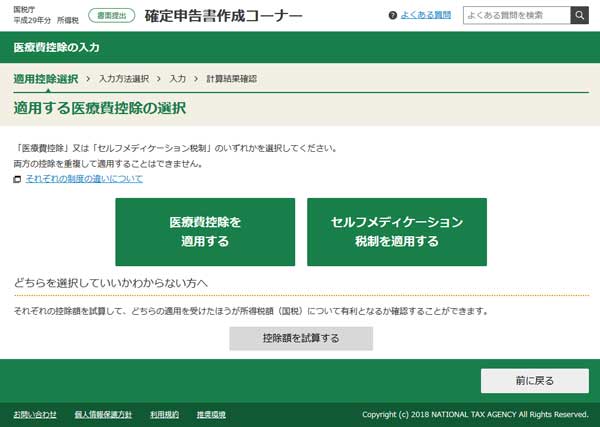Open the 利用規約 footer link
The height and width of the screenshot is (427, 600).
pyautogui.click(x=164, y=414)
